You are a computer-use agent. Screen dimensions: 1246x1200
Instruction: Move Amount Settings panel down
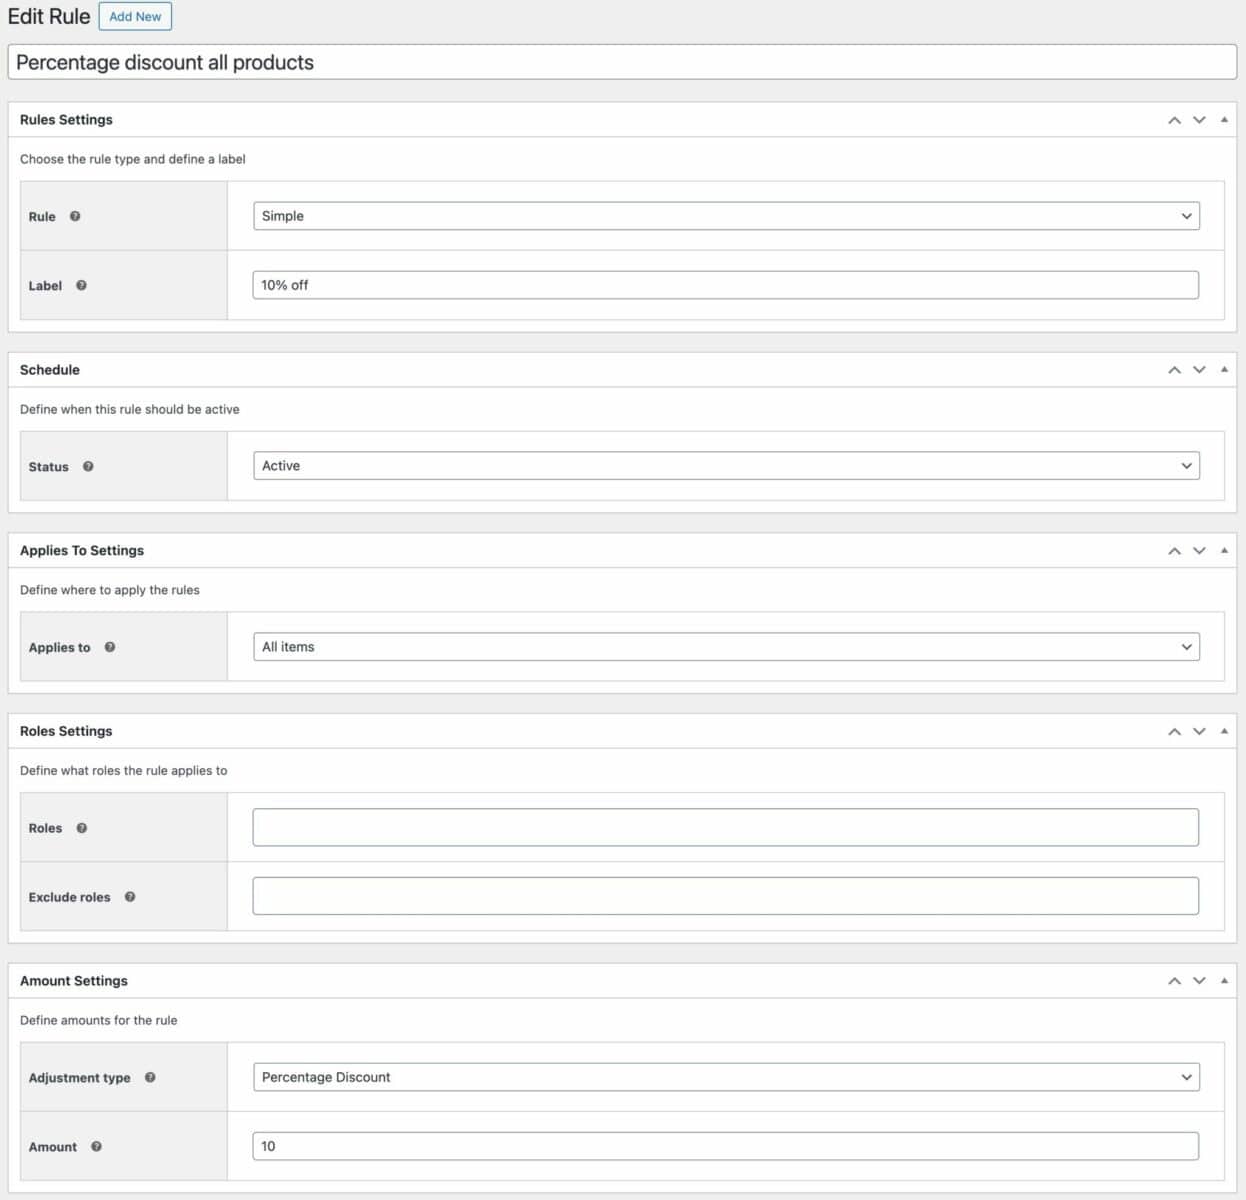[x=1199, y=981]
